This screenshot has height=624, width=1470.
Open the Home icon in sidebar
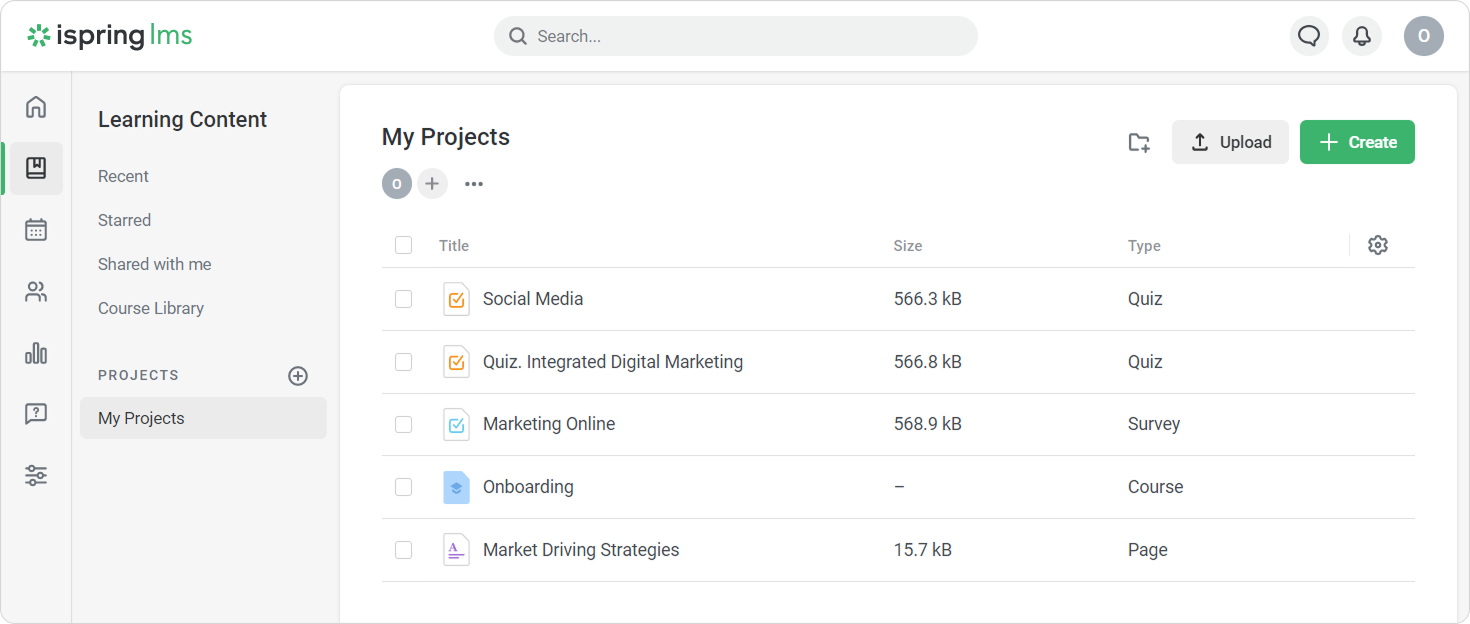(x=36, y=107)
